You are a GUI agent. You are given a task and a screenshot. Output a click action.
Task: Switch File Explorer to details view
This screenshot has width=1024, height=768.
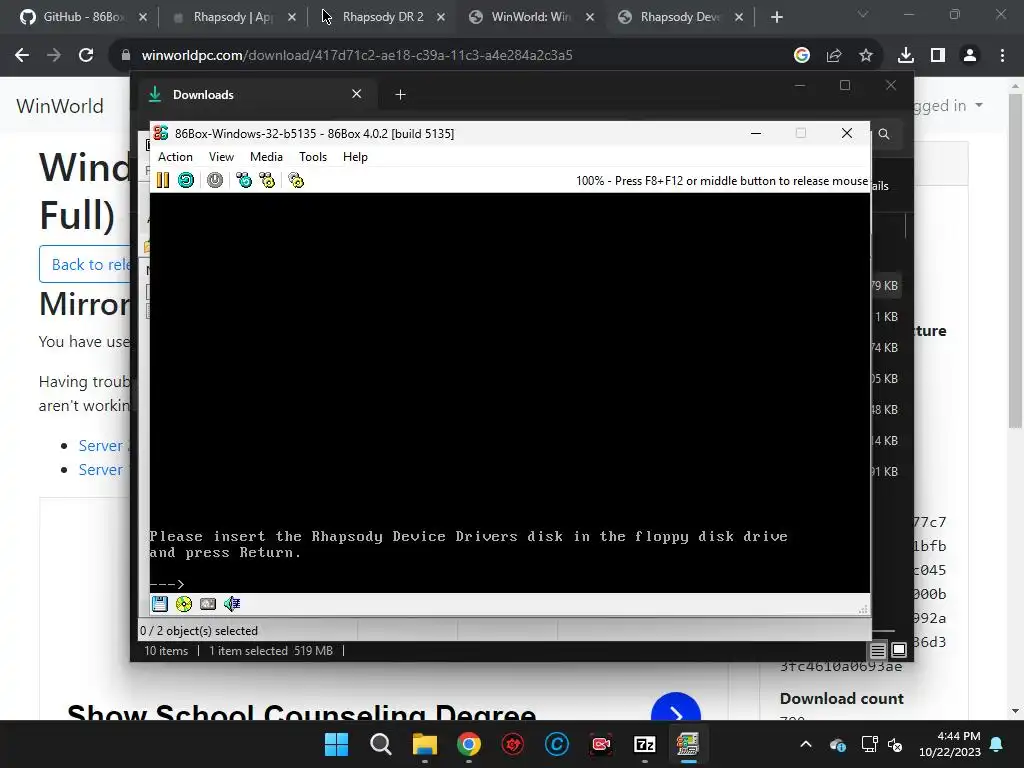point(878,650)
